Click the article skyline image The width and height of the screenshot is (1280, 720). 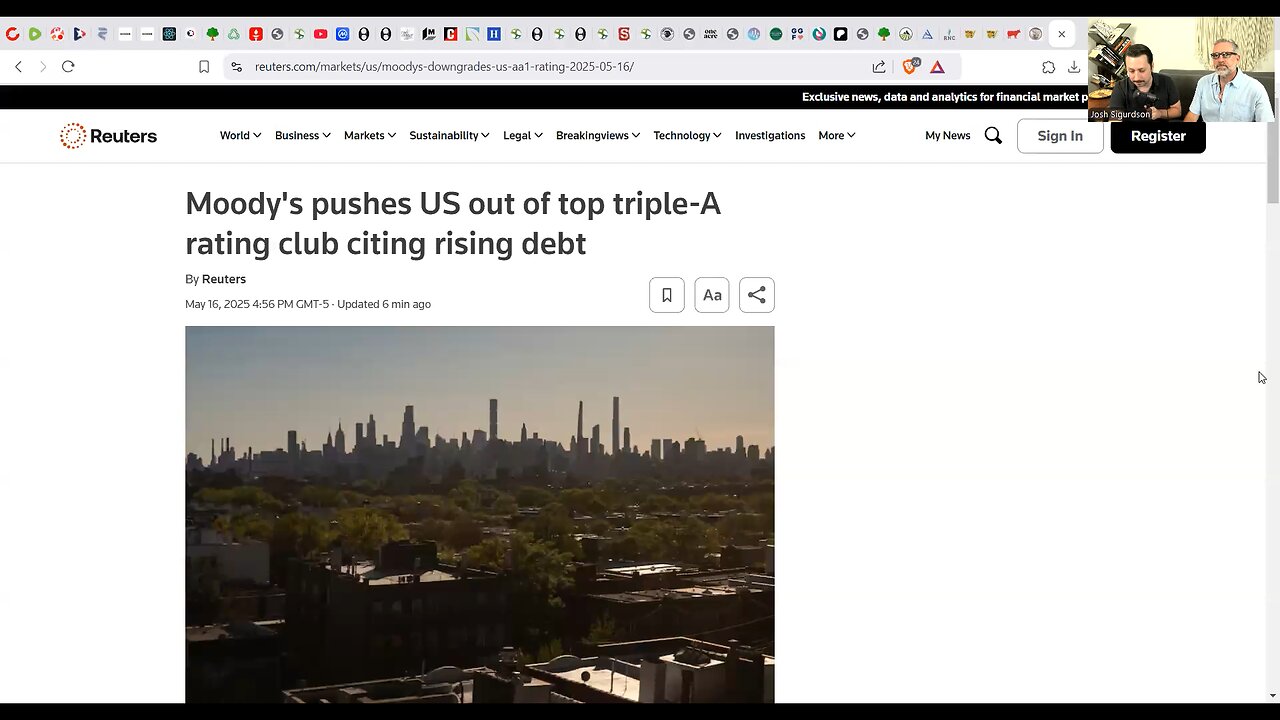[x=479, y=514]
